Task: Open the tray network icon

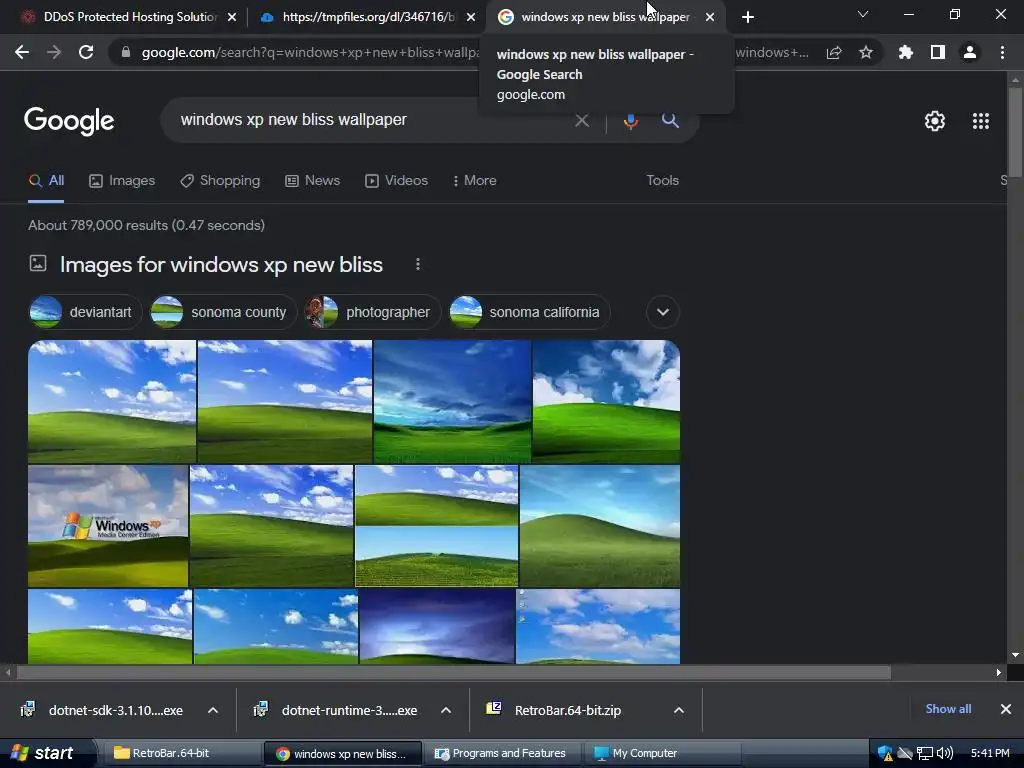Action: [924, 753]
